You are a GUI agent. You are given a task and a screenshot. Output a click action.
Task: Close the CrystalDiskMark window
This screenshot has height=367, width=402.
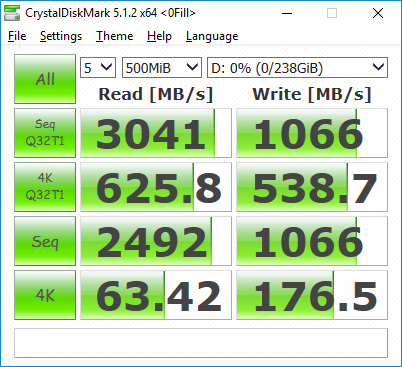click(x=378, y=13)
